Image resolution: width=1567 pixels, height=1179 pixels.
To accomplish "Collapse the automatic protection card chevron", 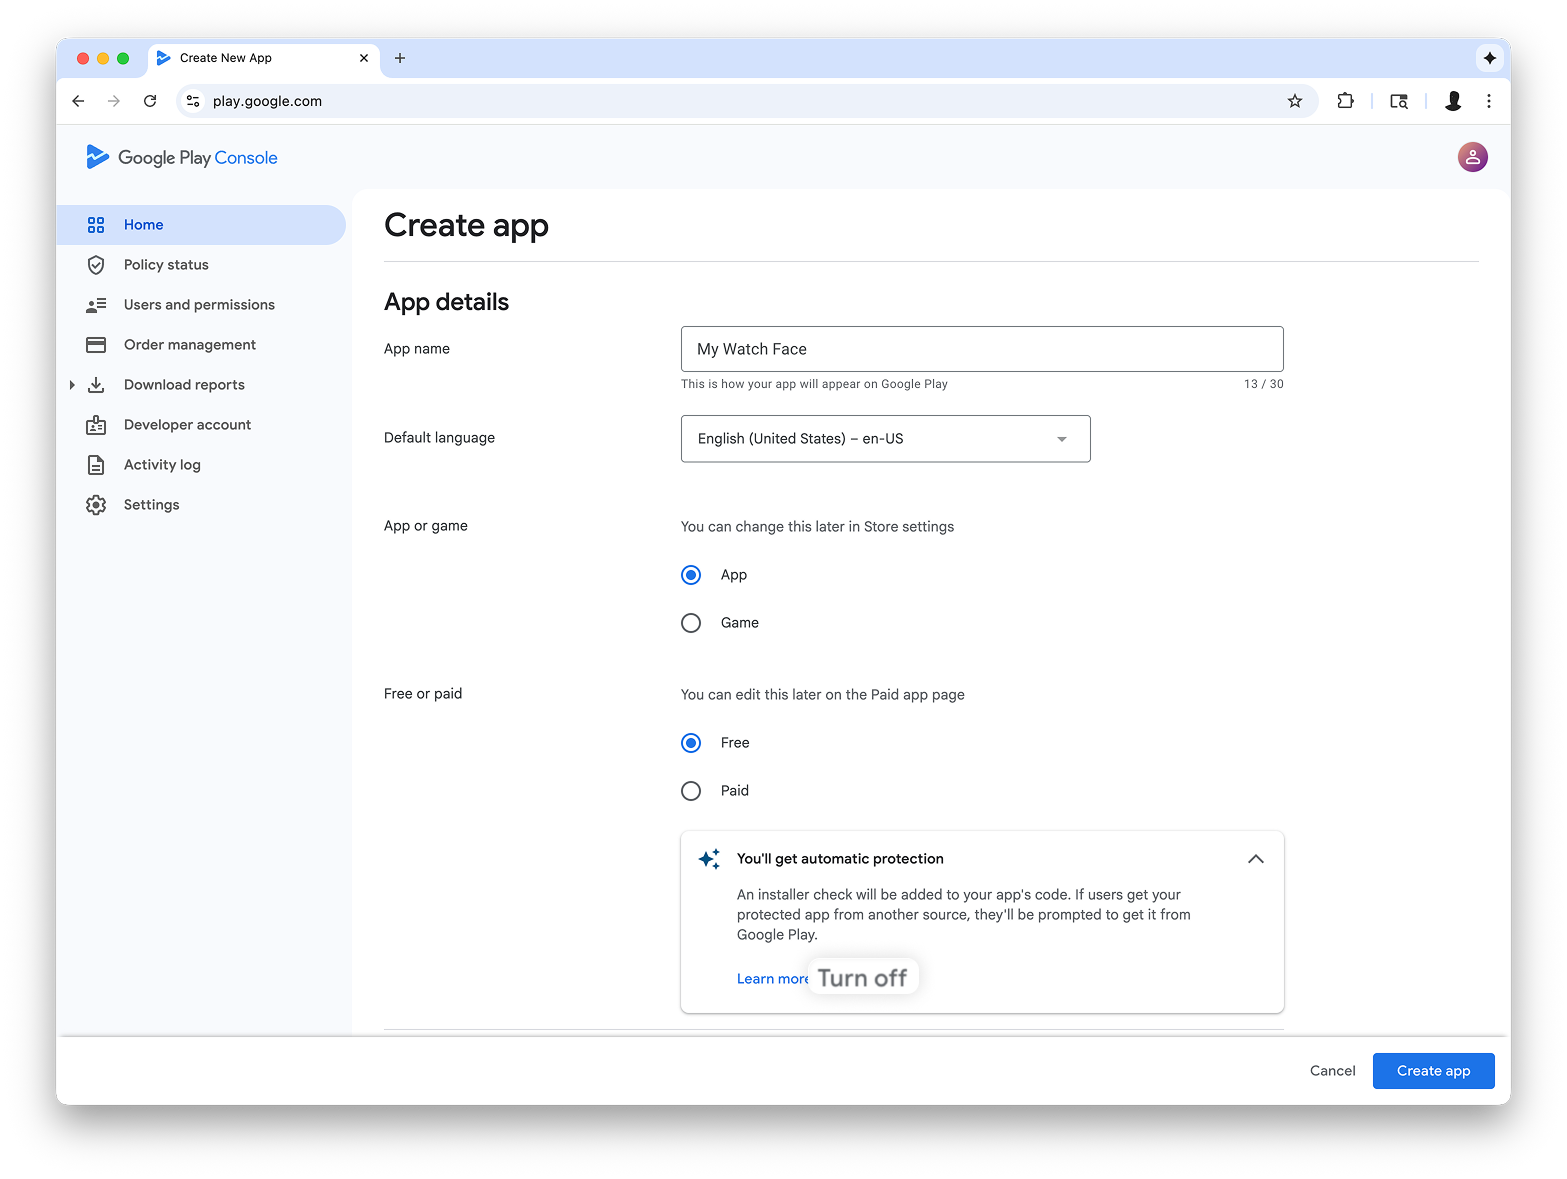I will [1256, 859].
